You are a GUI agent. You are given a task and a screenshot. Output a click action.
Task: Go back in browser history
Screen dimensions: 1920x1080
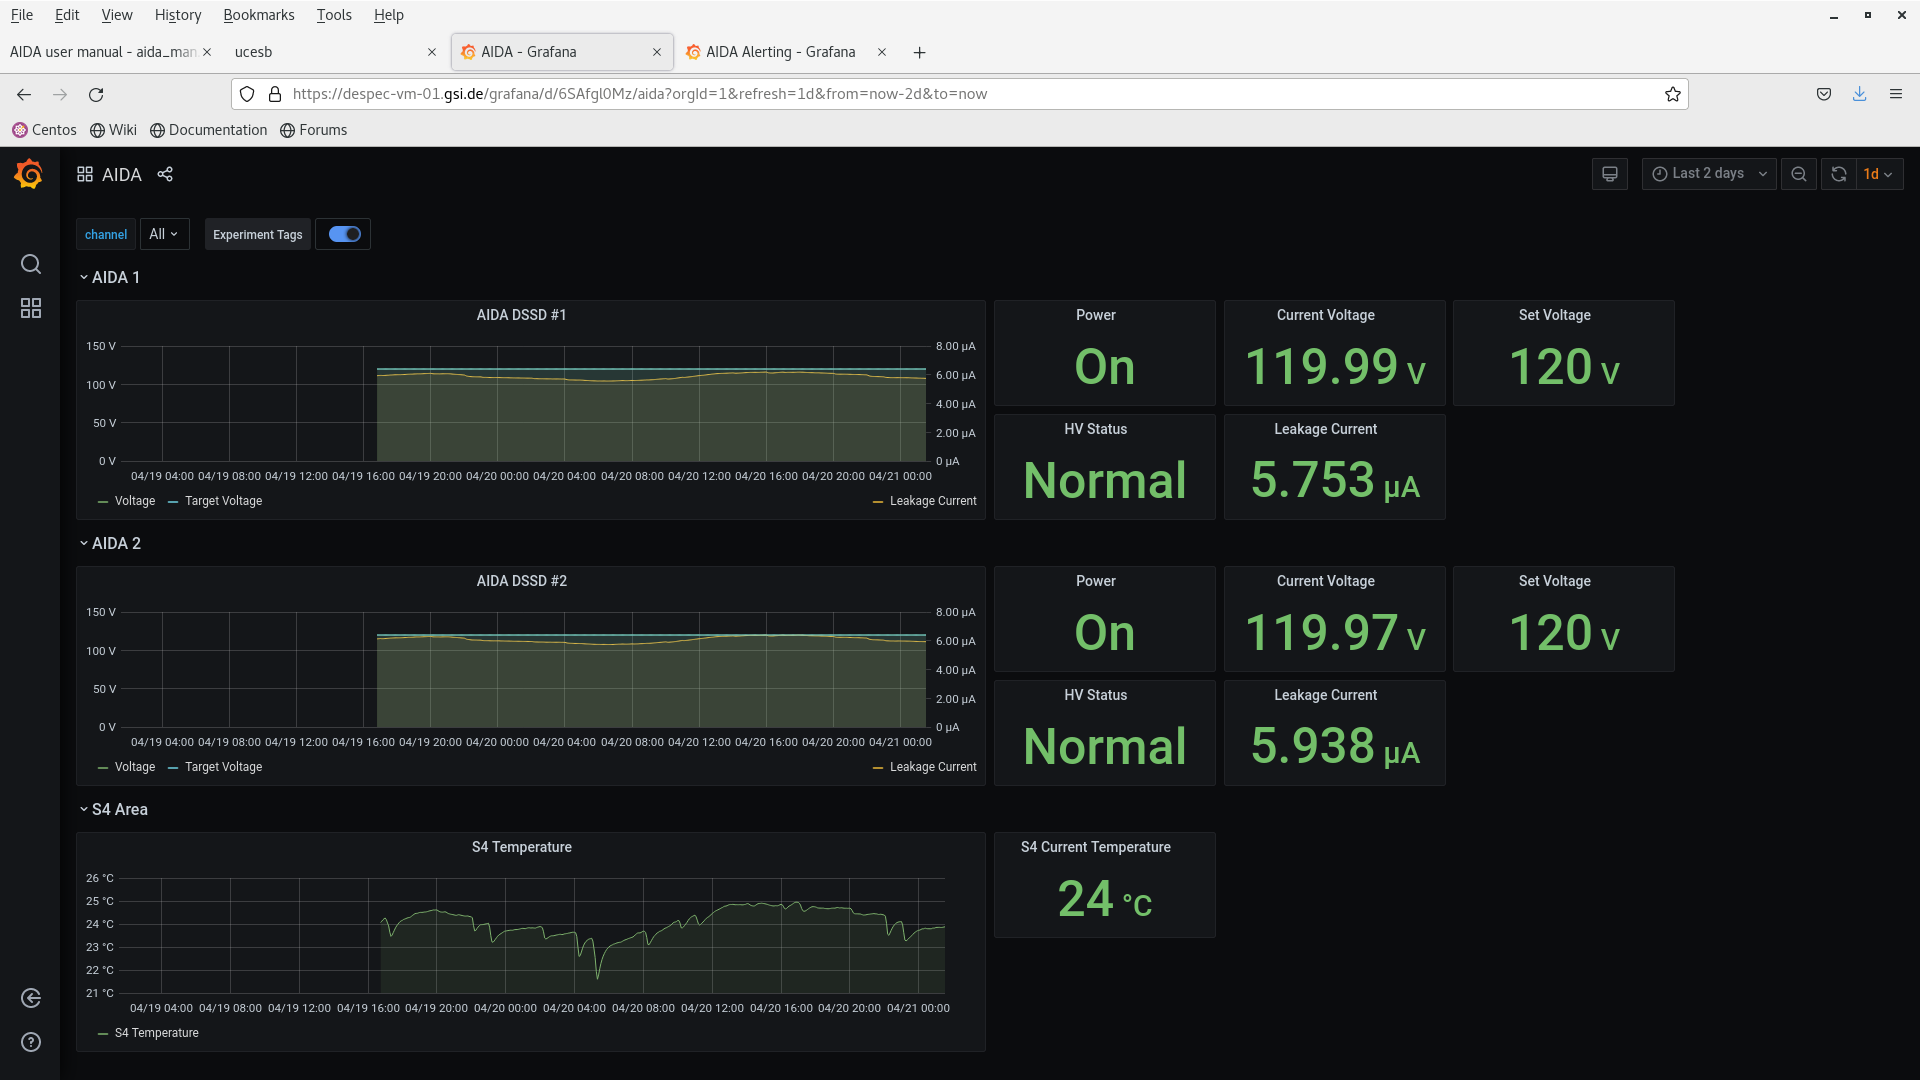(x=24, y=94)
